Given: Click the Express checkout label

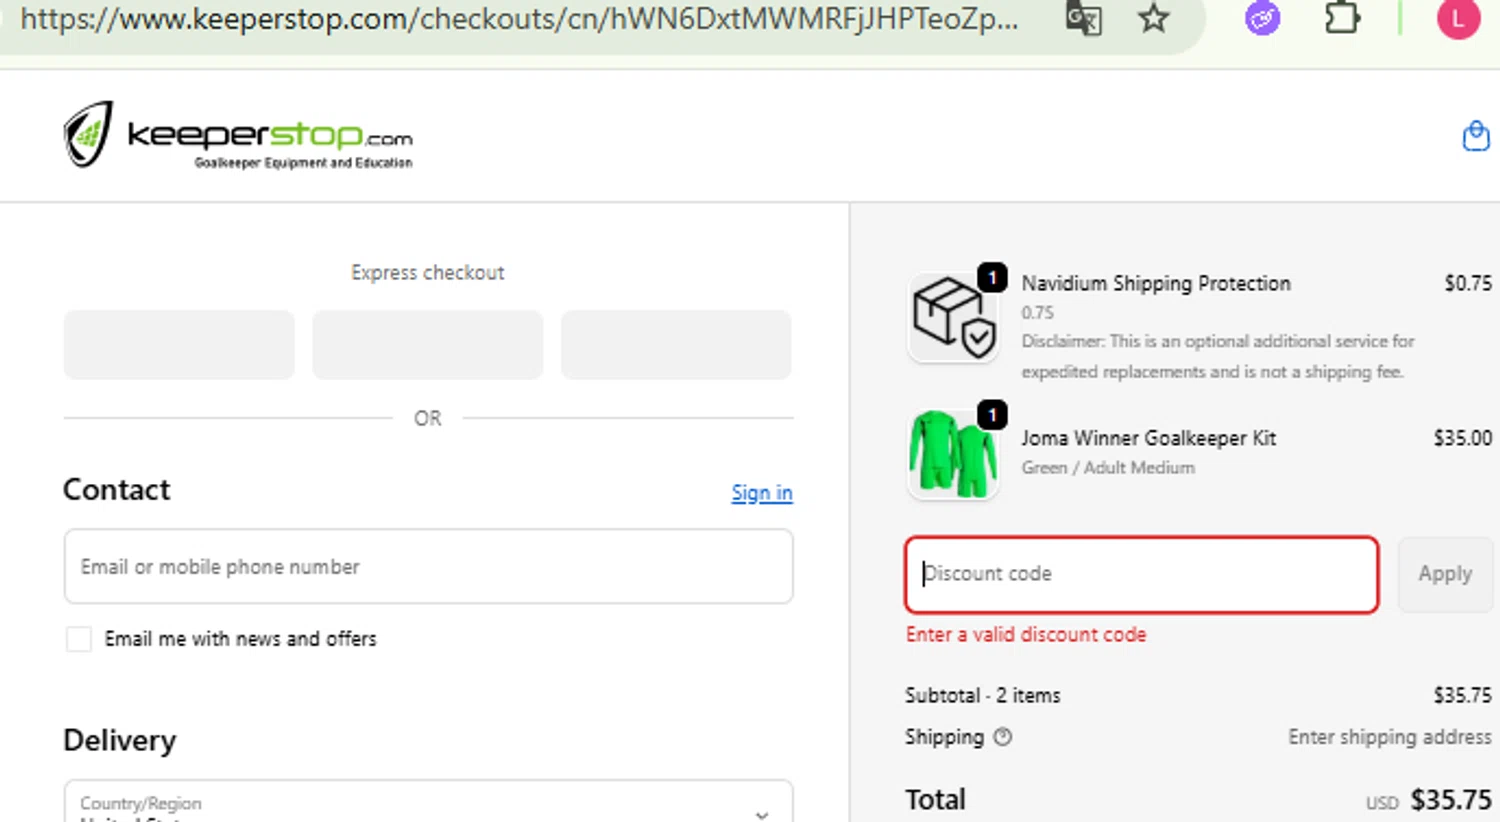Looking at the screenshot, I should (x=428, y=272).
